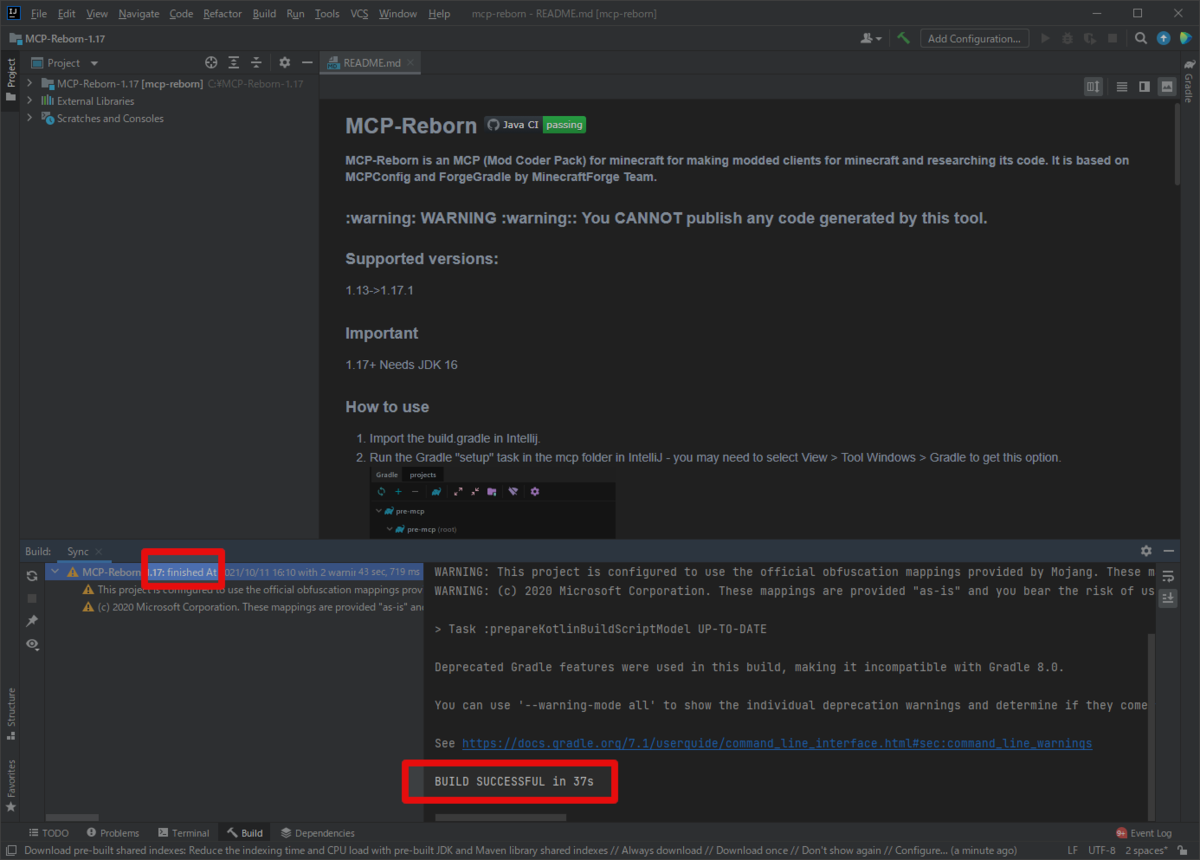The image size is (1200, 860).
Task: Click the disabled Run triangle icon
Action: tap(1045, 38)
